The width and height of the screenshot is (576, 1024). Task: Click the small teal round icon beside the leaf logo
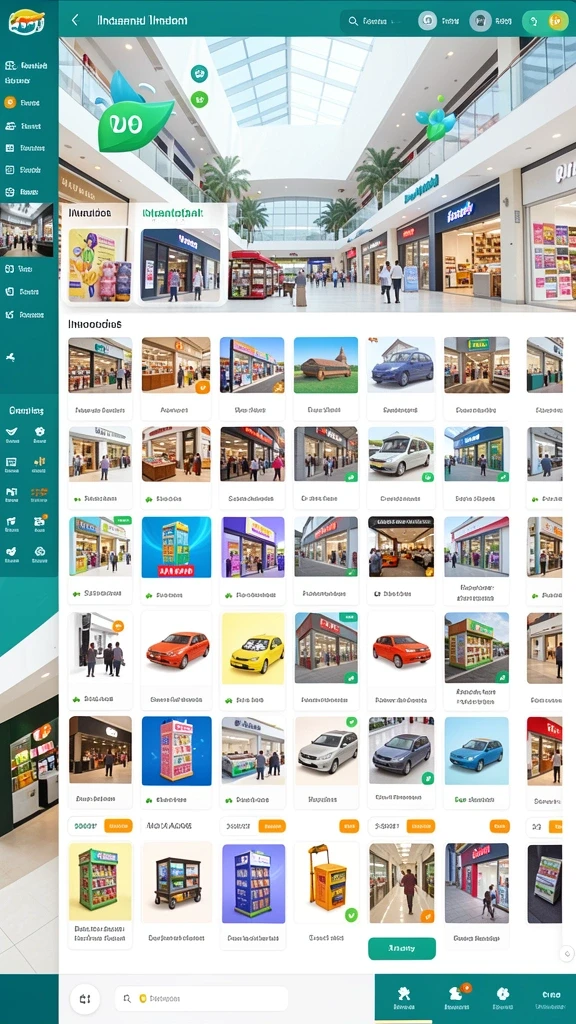click(x=199, y=73)
